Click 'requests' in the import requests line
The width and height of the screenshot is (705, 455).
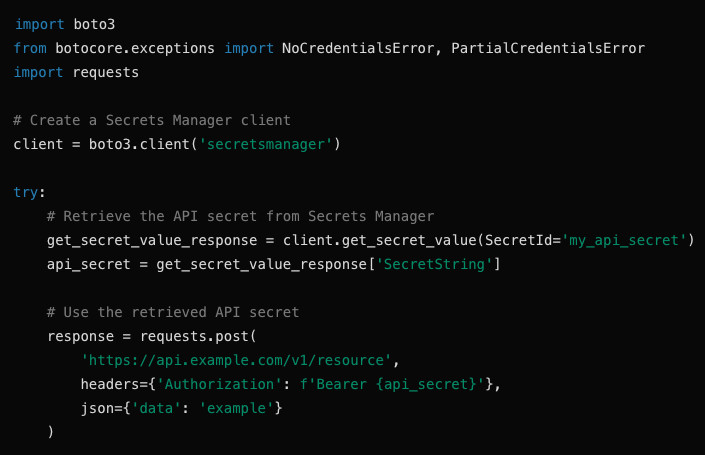pyautogui.click(x=106, y=72)
